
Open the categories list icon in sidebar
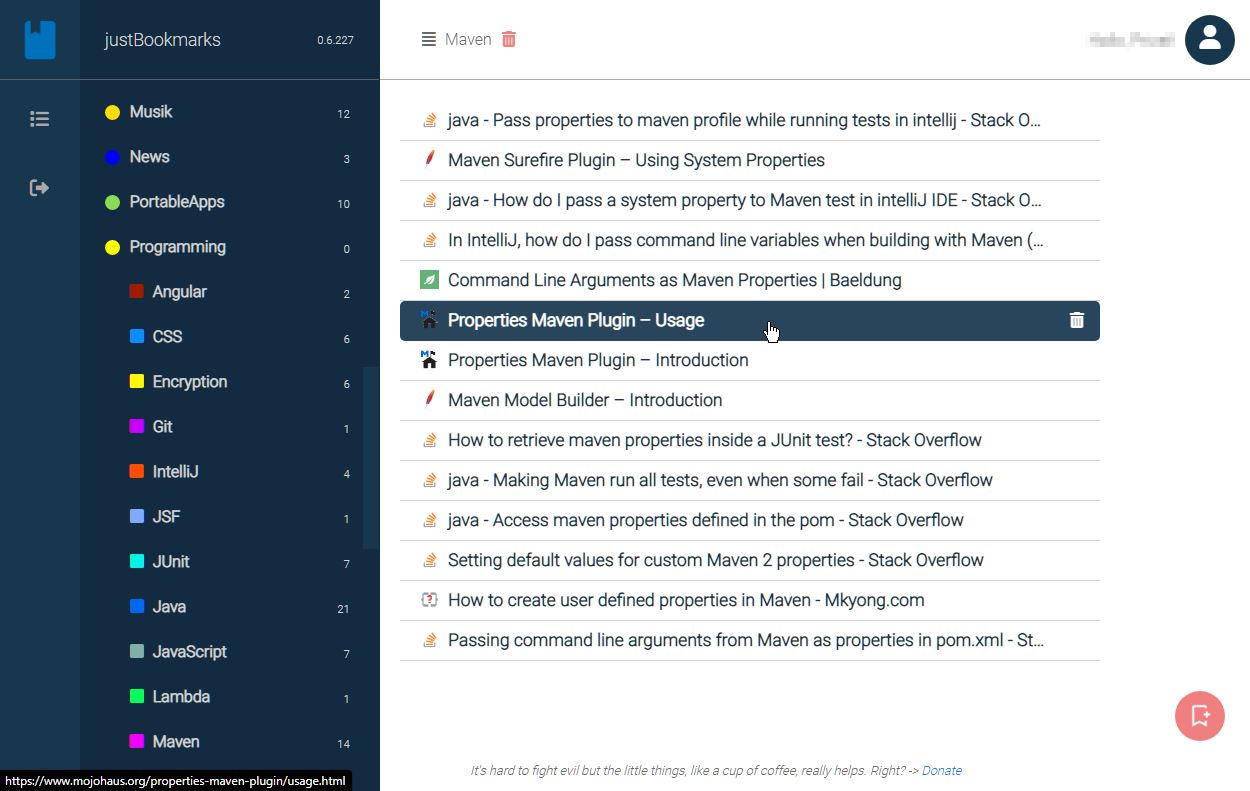tap(39, 117)
